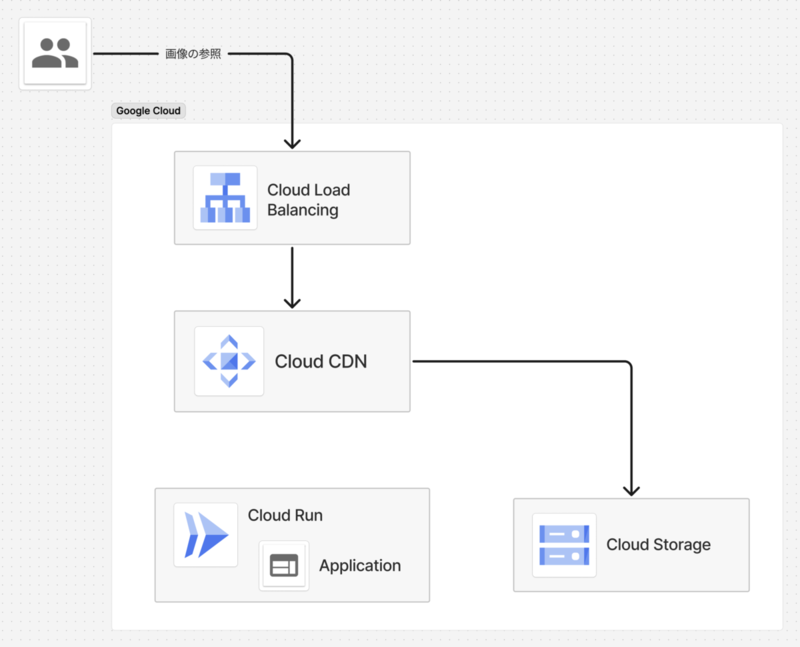Screen dimensions: 800x647
Task: Select the Cloud Run icon
Action: click(206, 535)
